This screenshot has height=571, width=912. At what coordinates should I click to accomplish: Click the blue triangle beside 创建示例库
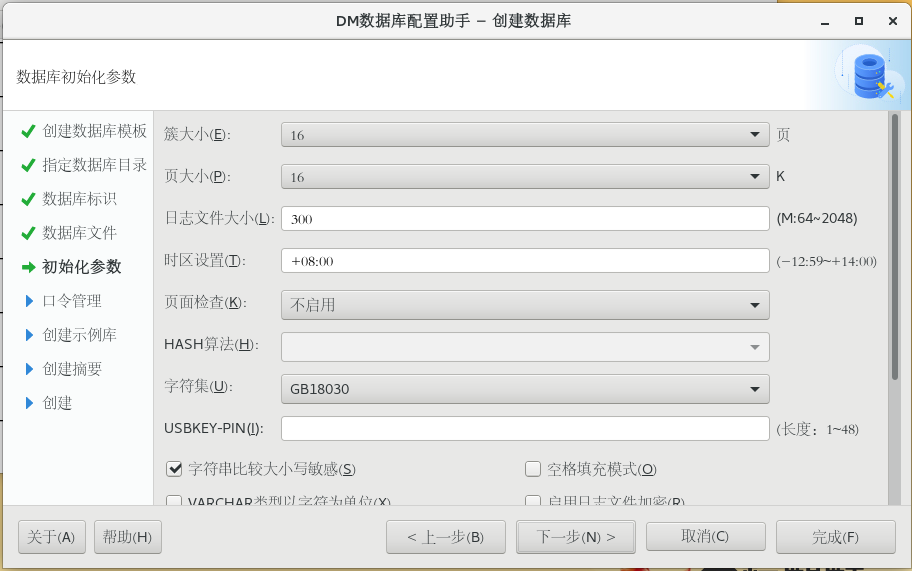[30, 335]
